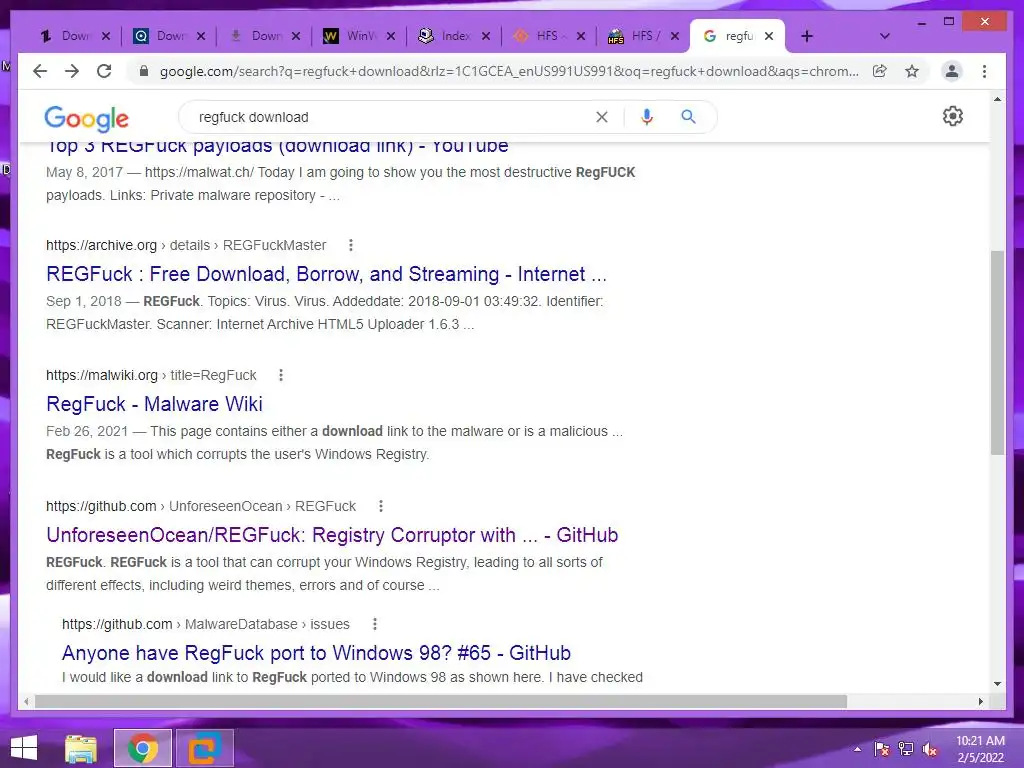Open the options menu for the archive.org result
This screenshot has height=768, width=1024.
351,245
